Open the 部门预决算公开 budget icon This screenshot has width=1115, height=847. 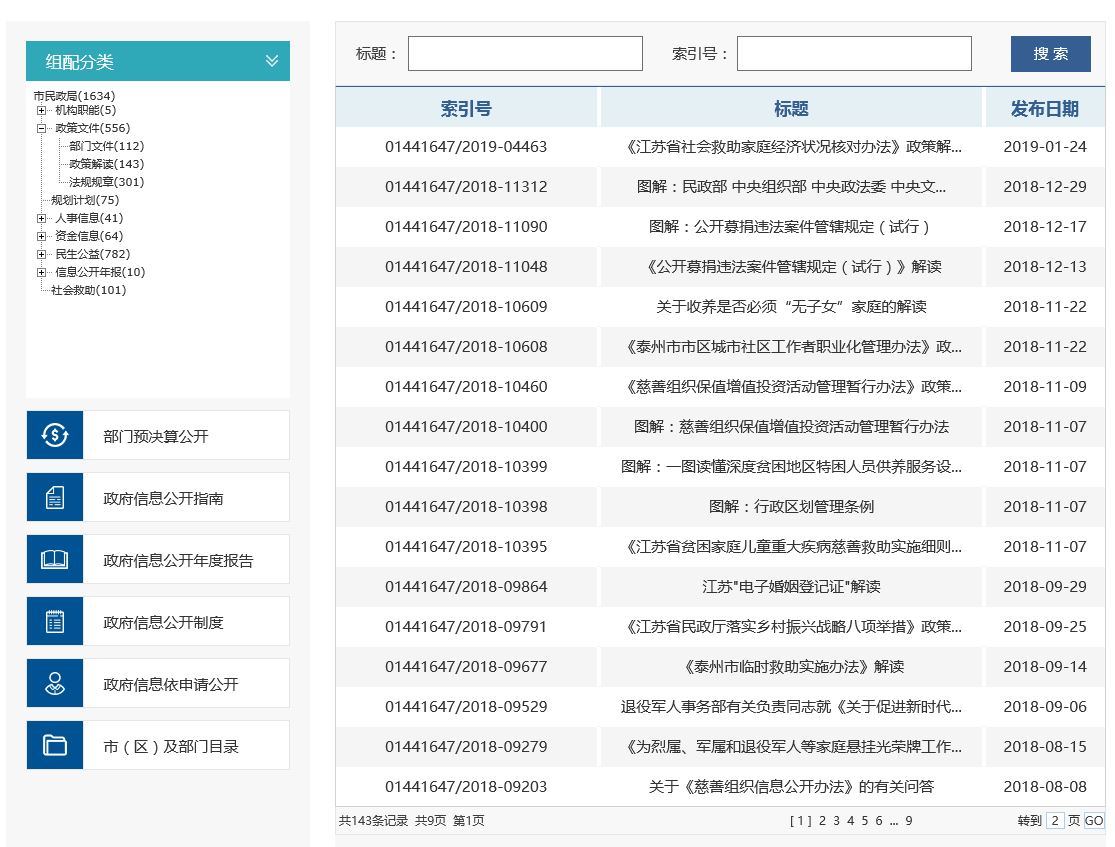[55, 434]
